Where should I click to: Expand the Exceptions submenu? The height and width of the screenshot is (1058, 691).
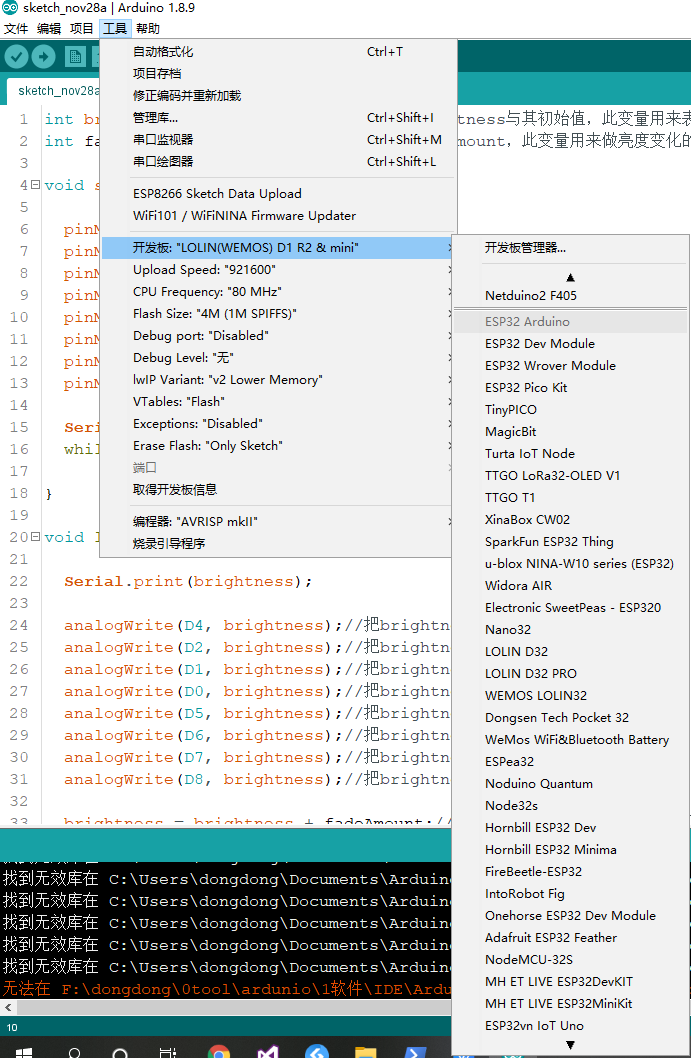click(278, 424)
